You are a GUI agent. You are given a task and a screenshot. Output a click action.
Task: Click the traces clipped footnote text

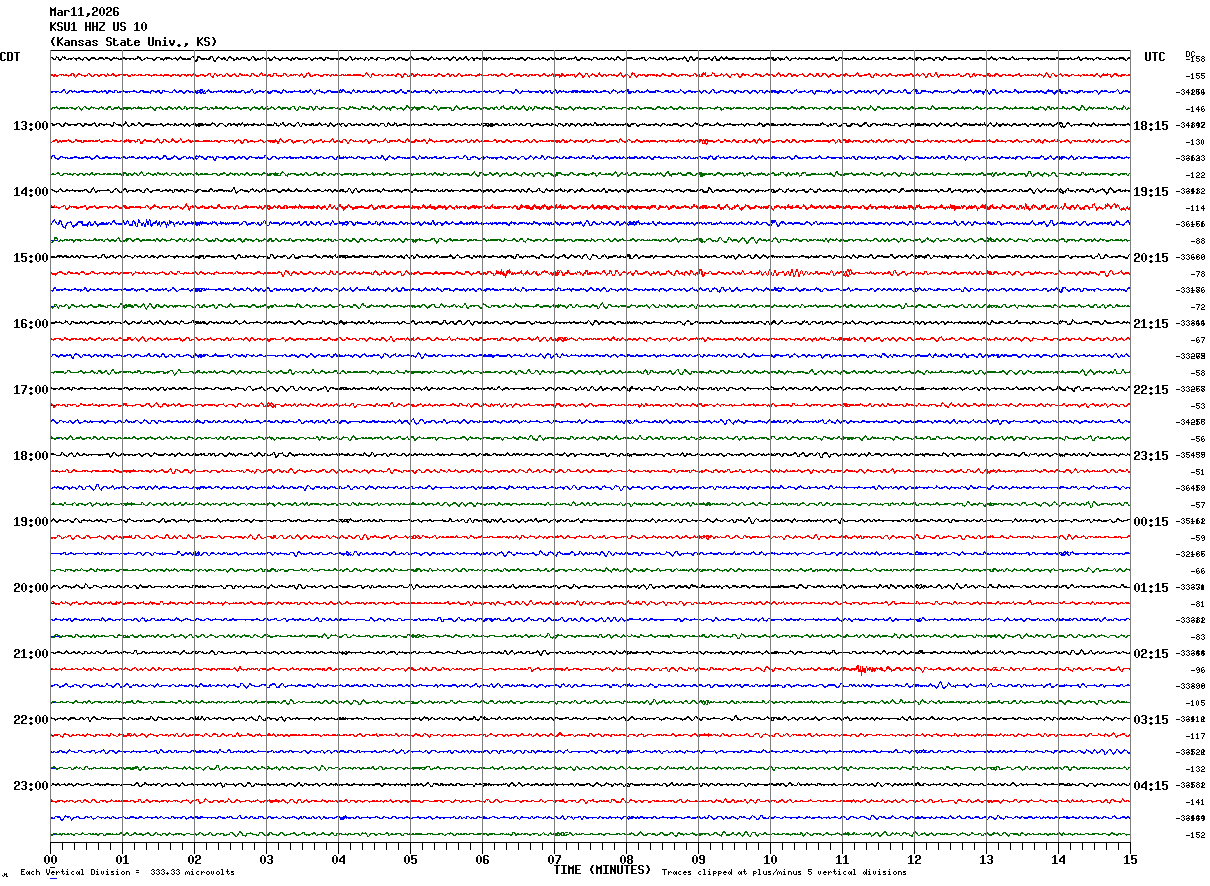[x=784, y=873]
